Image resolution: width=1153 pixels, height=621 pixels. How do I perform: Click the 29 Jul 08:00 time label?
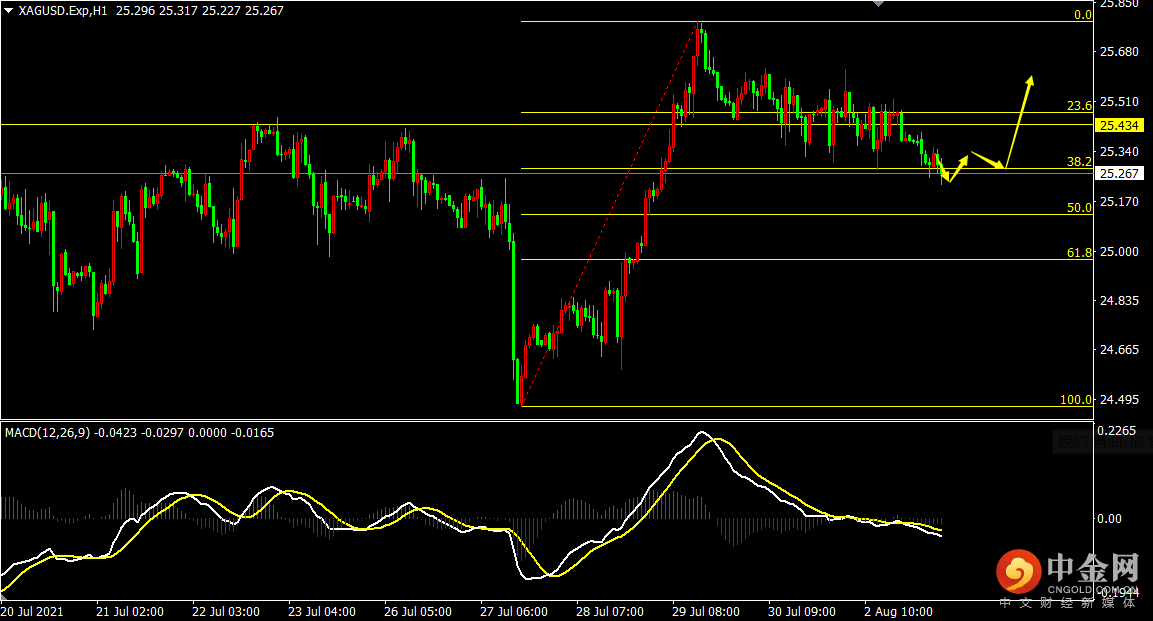(x=706, y=611)
